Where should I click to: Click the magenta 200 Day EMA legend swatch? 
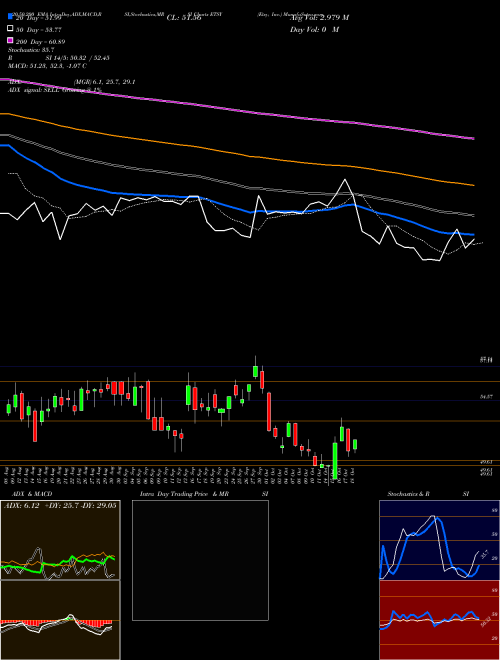[10, 41]
